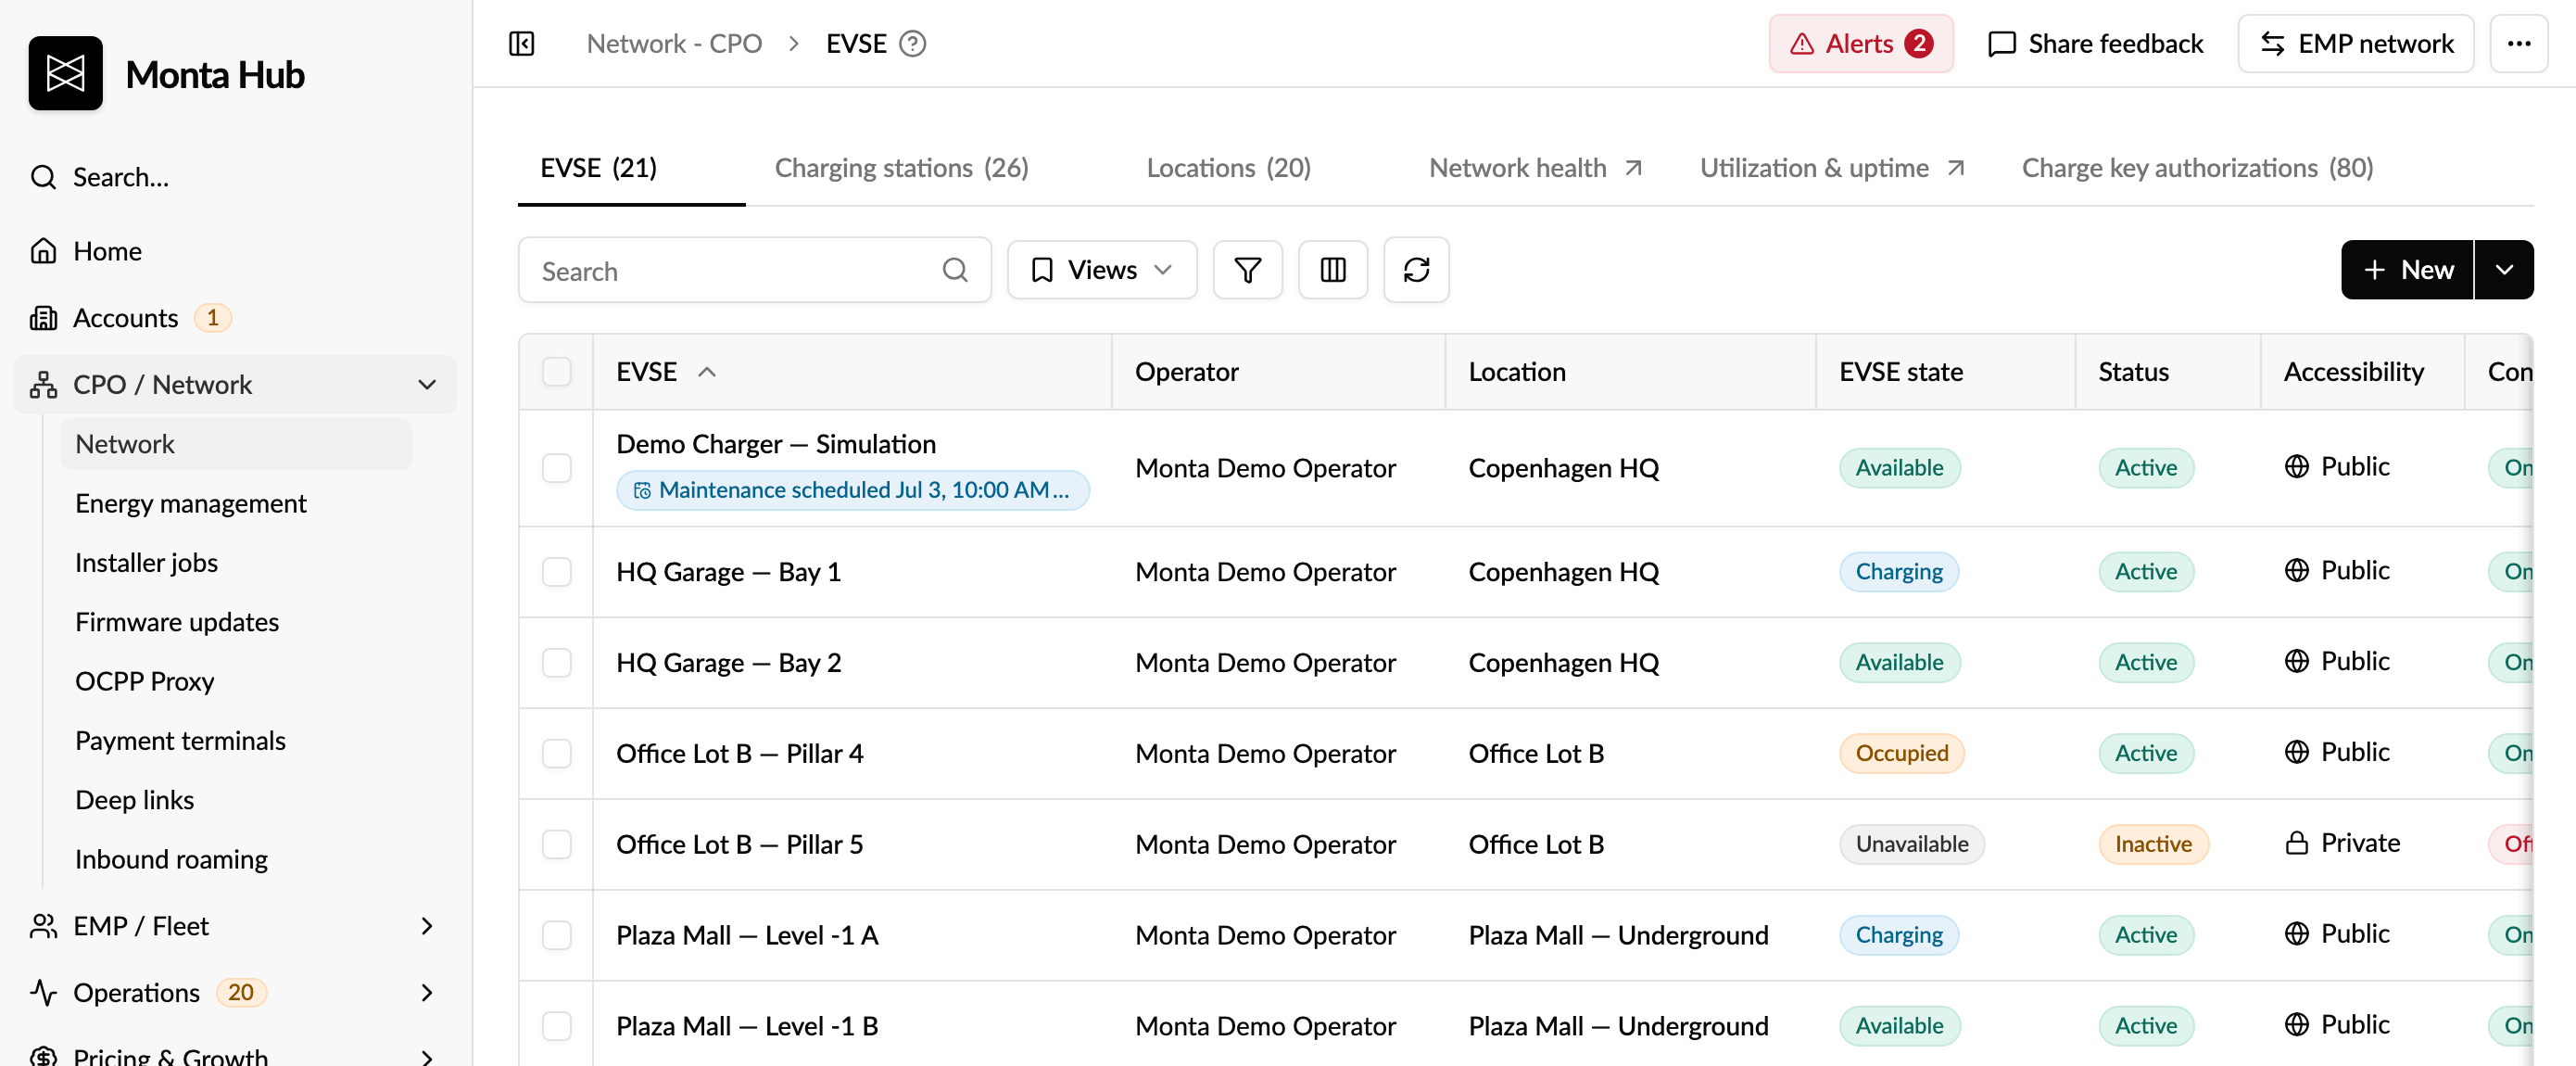The image size is (2576, 1066).
Task: Open the New button dropdown arrow
Action: 2503,270
